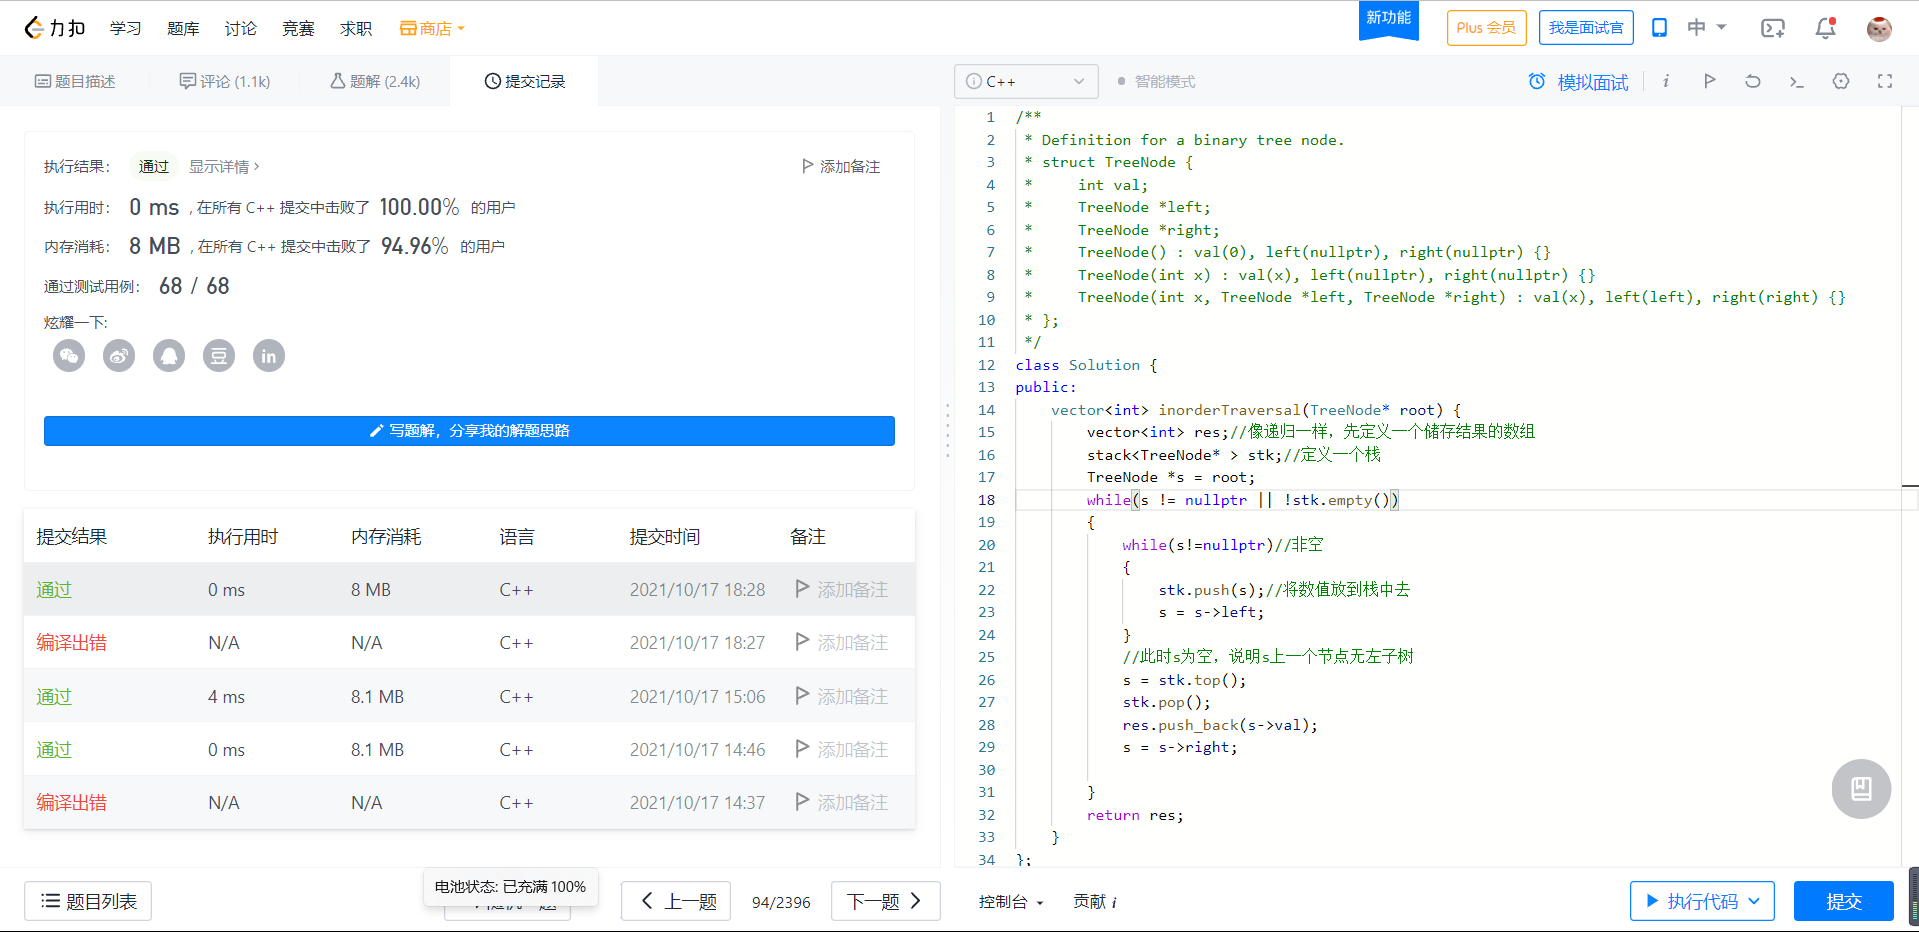Viewport: 1919px width, 932px height.
Task: Share result via LinkedIn icon
Action: [269, 355]
